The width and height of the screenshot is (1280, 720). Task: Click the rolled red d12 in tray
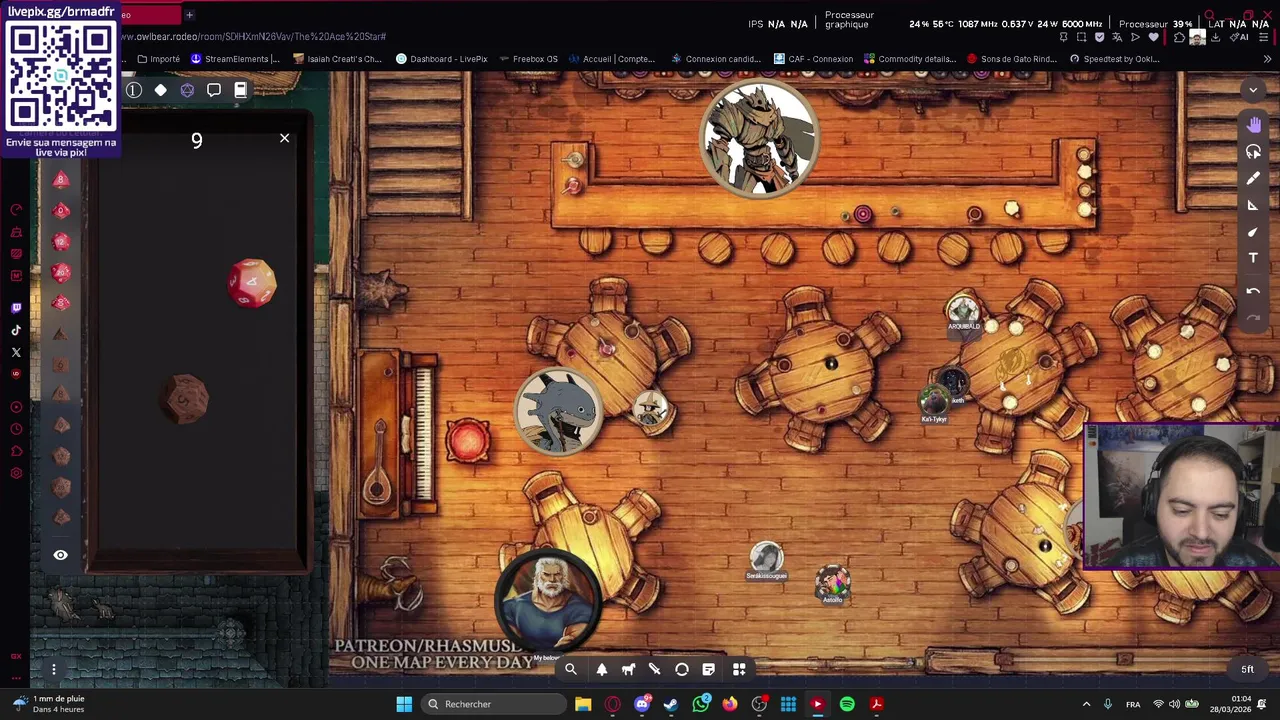pos(251,283)
